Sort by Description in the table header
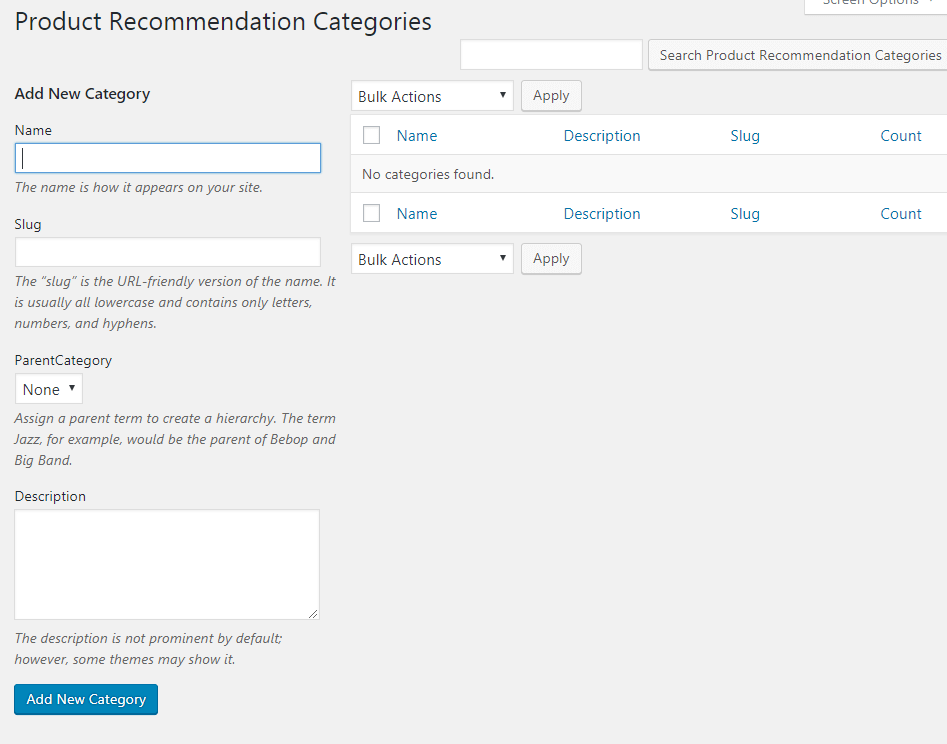Image resolution: width=947 pixels, height=744 pixels. tap(602, 136)
